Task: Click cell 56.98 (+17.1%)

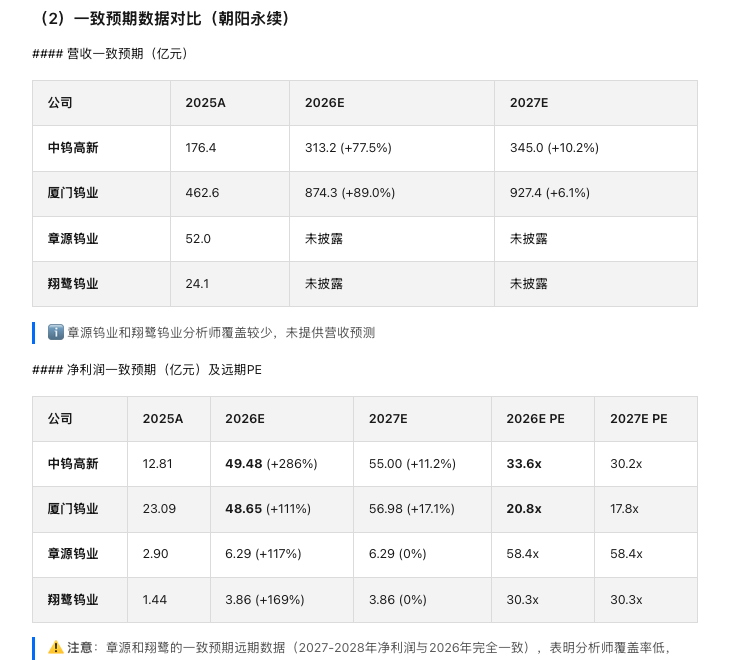Action: coord(411,509)
